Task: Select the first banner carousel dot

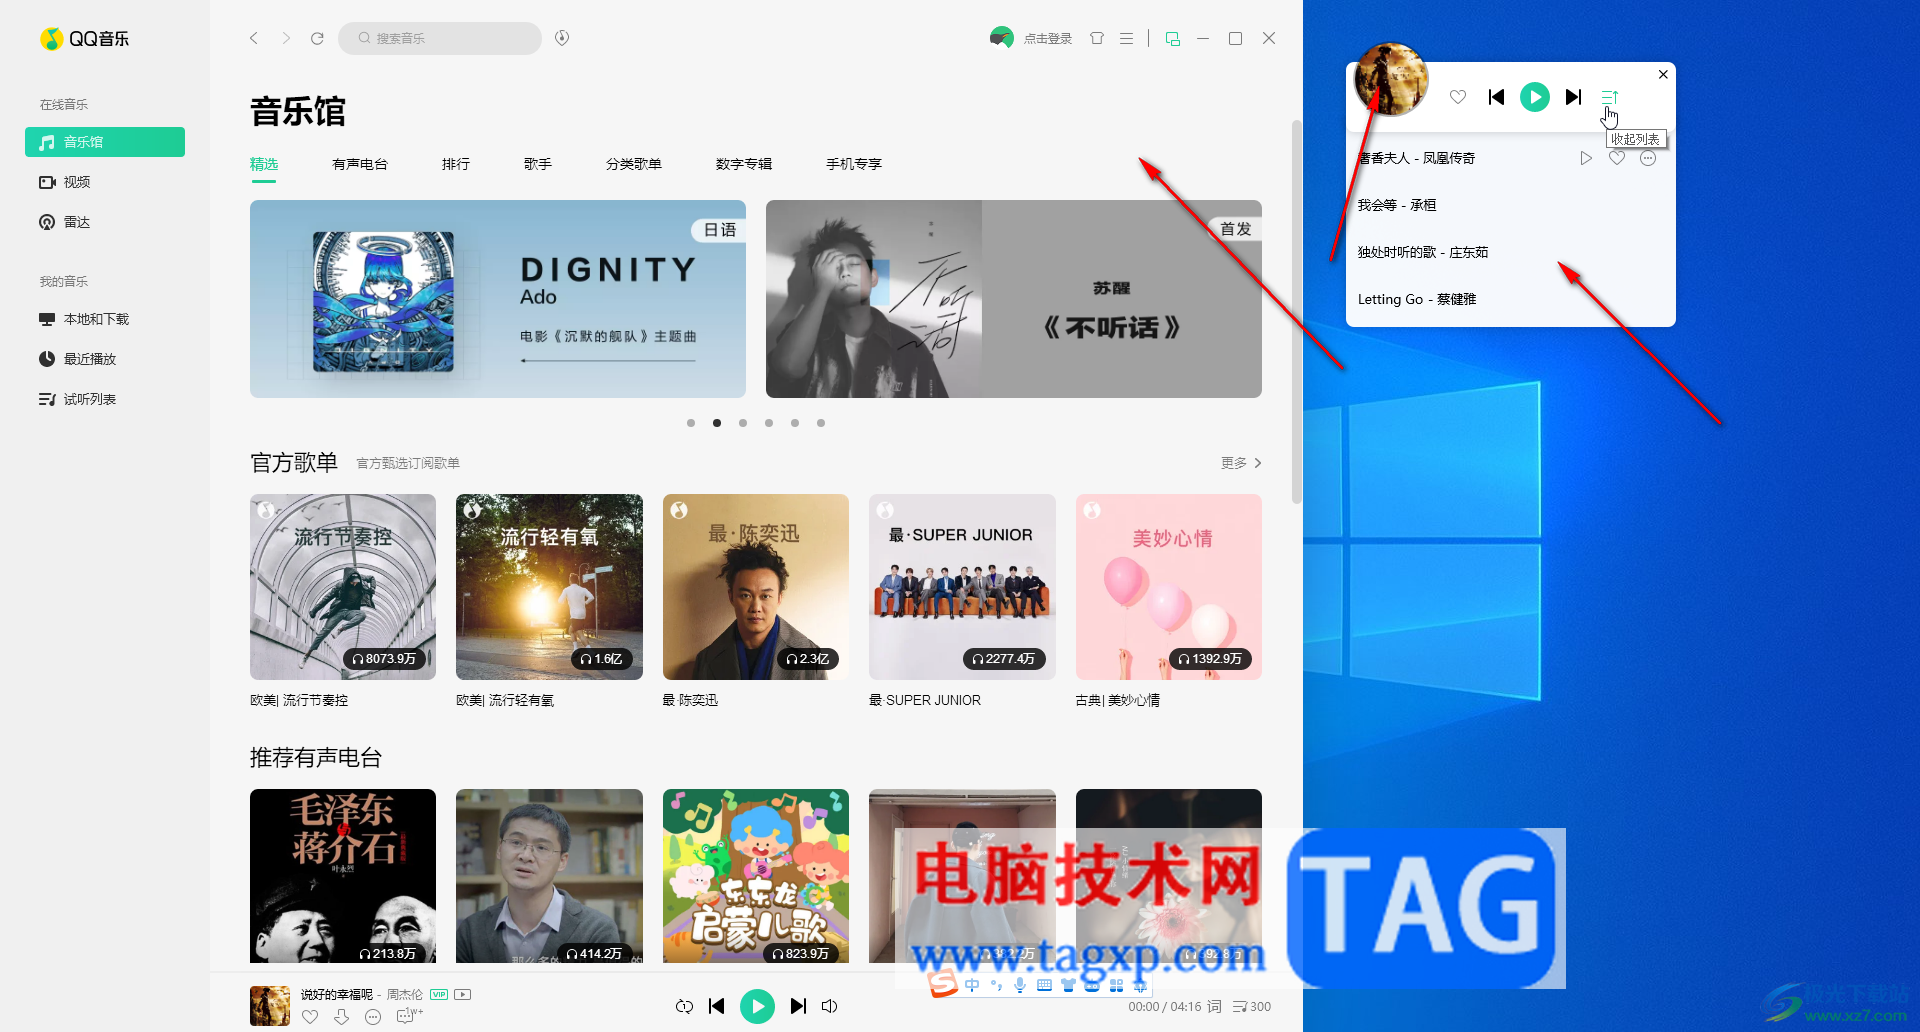Action: coord(691,423)
